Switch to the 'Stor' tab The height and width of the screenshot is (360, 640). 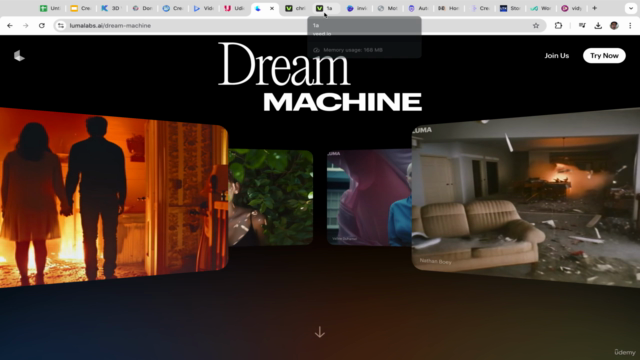coord(510,8)
